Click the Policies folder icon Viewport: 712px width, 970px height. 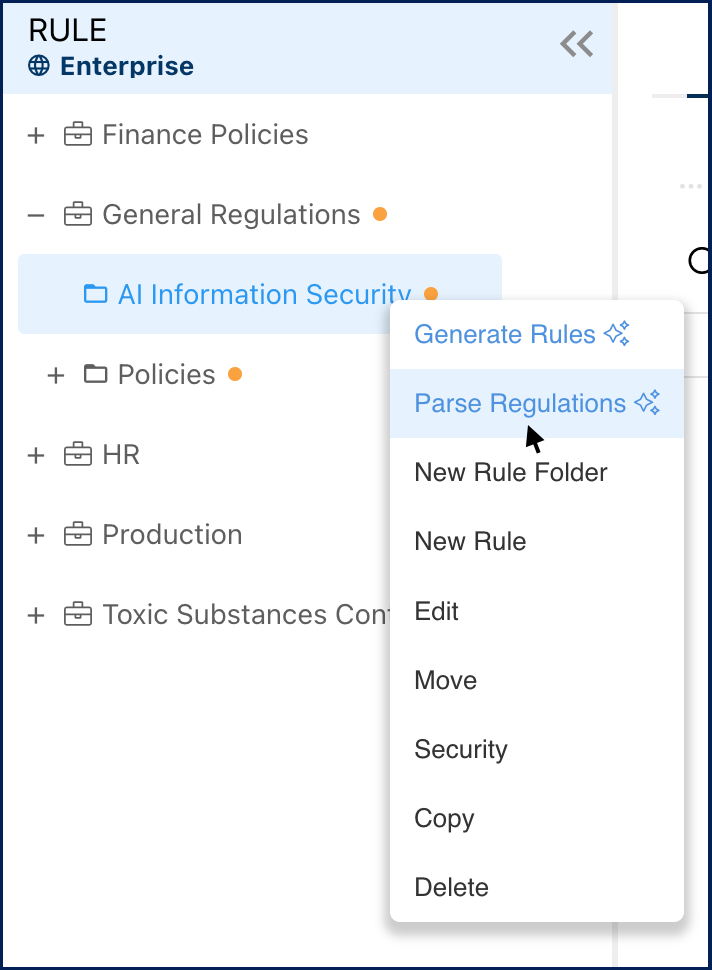click(x=95, y=374)
